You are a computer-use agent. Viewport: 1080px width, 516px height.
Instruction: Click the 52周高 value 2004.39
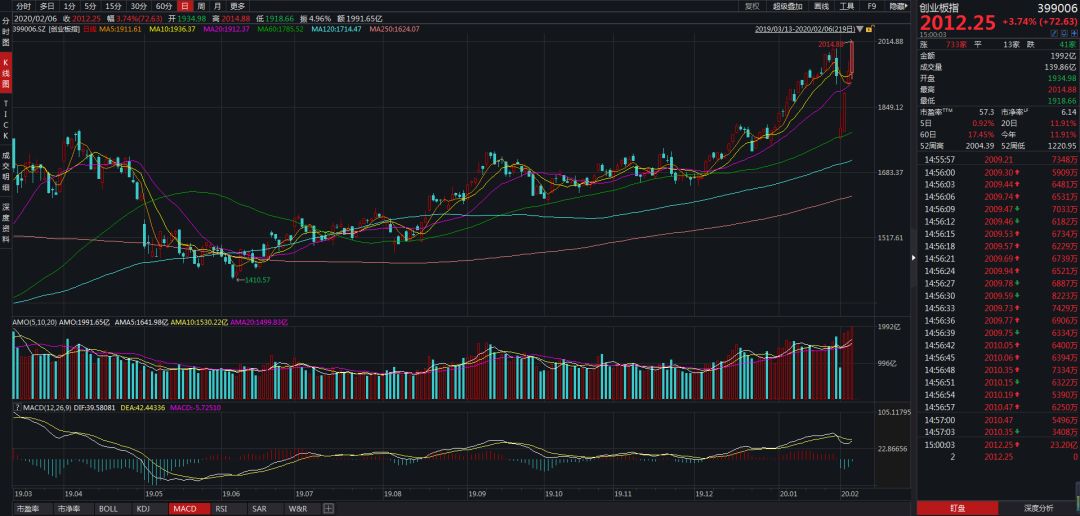[x=979, y=145]
